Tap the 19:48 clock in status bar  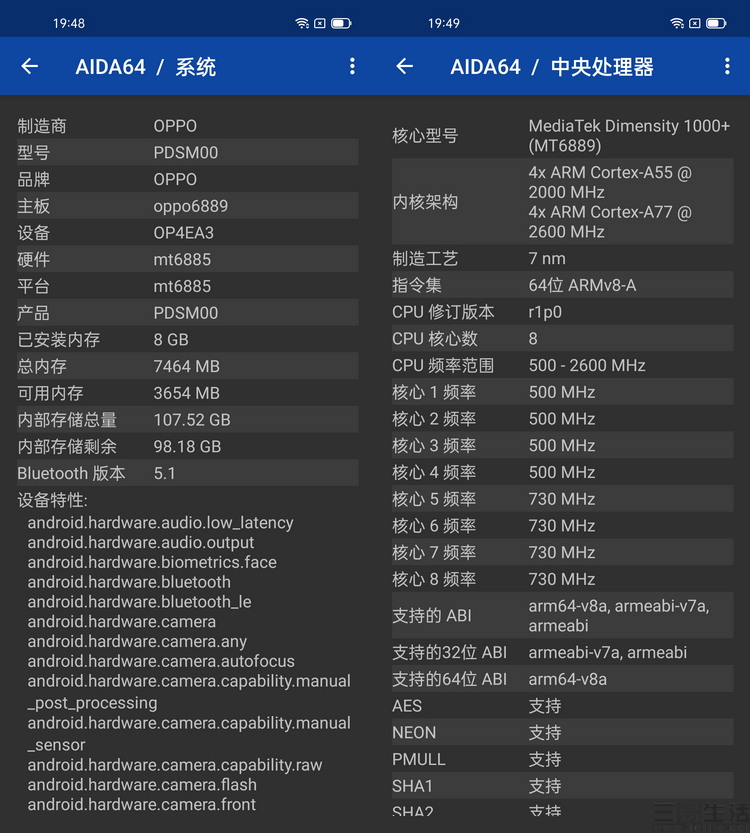click(x=69, y=23)
